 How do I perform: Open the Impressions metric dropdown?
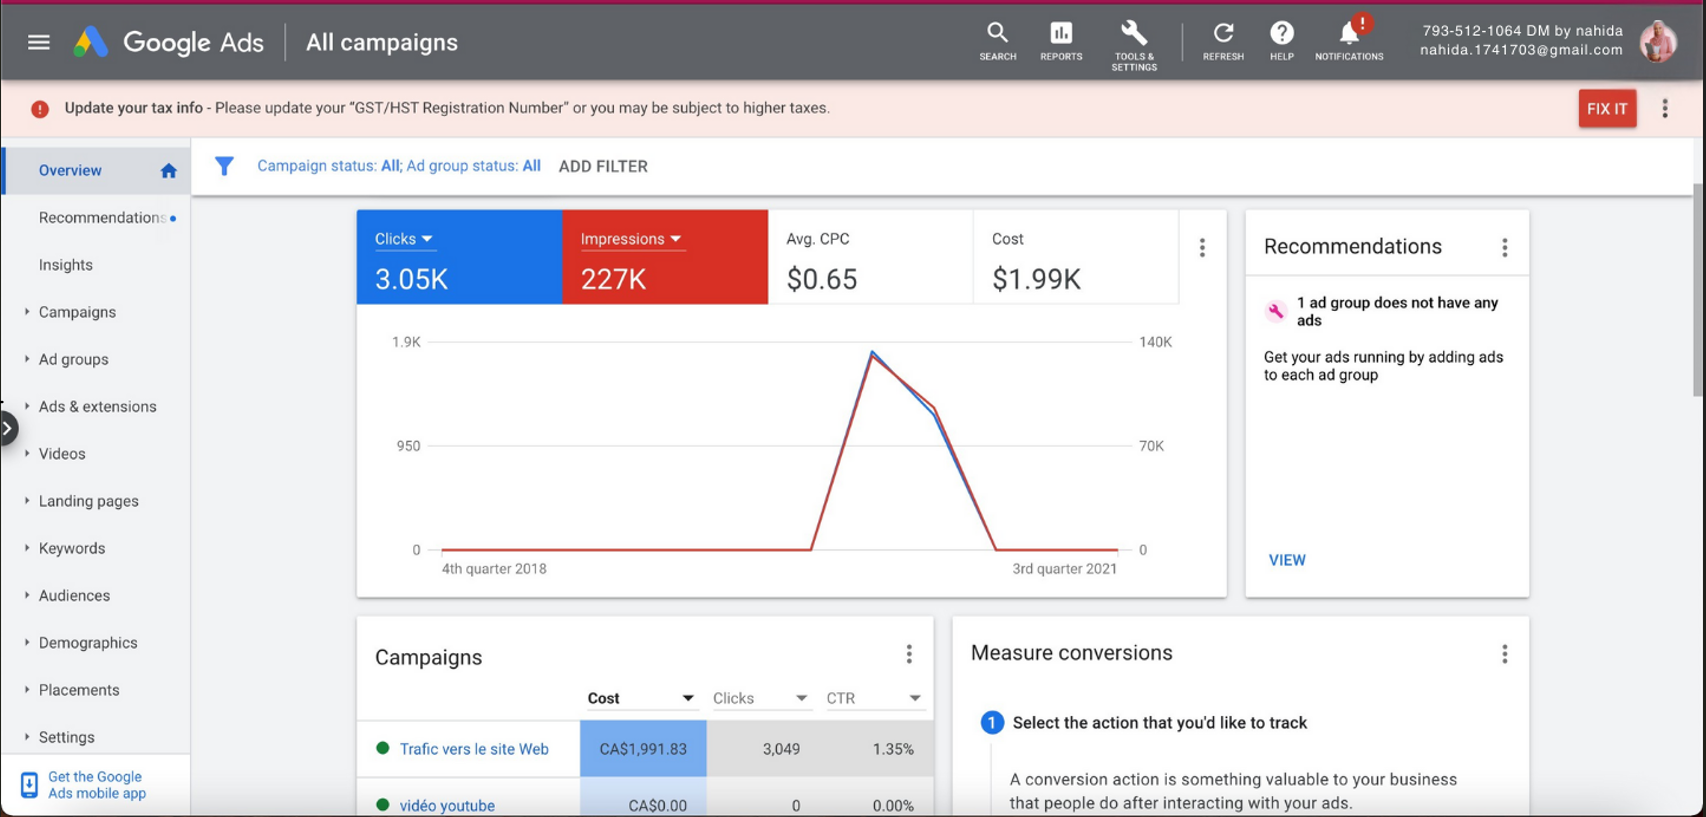point(631,239)
